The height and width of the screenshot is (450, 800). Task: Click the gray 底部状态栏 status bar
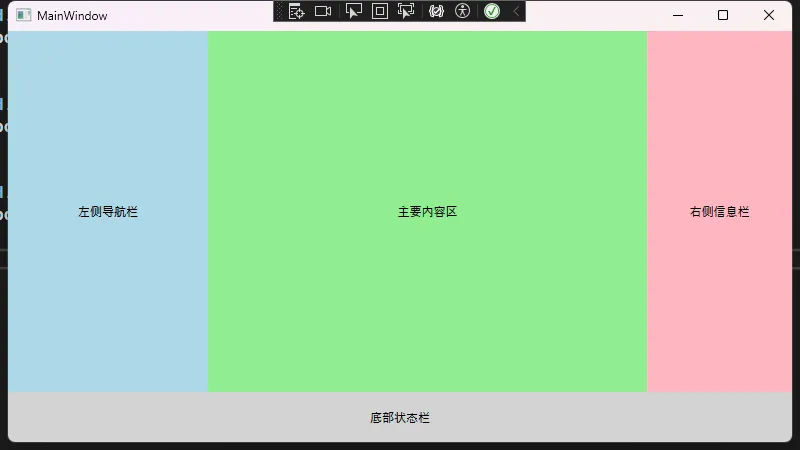[x=400, y=418]
